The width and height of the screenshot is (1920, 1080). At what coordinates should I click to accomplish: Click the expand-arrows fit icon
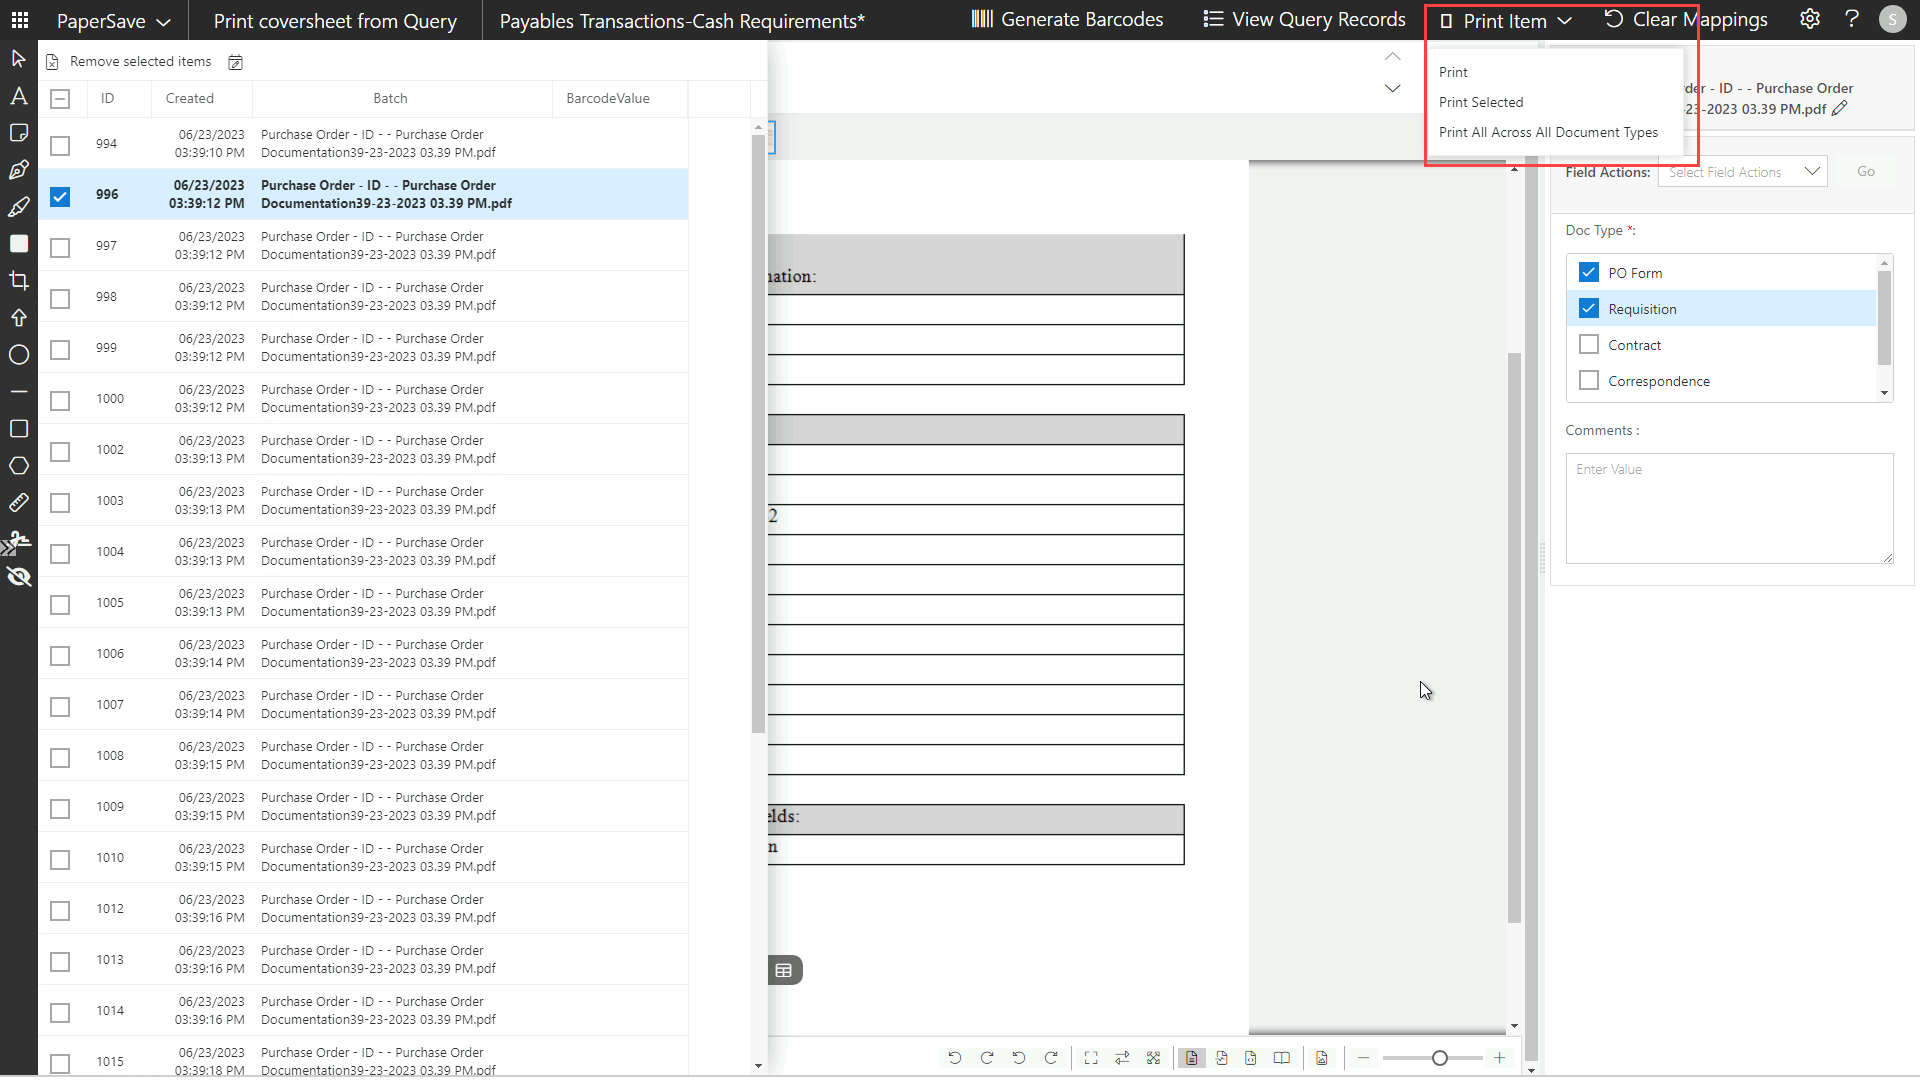point(1153,1058)
